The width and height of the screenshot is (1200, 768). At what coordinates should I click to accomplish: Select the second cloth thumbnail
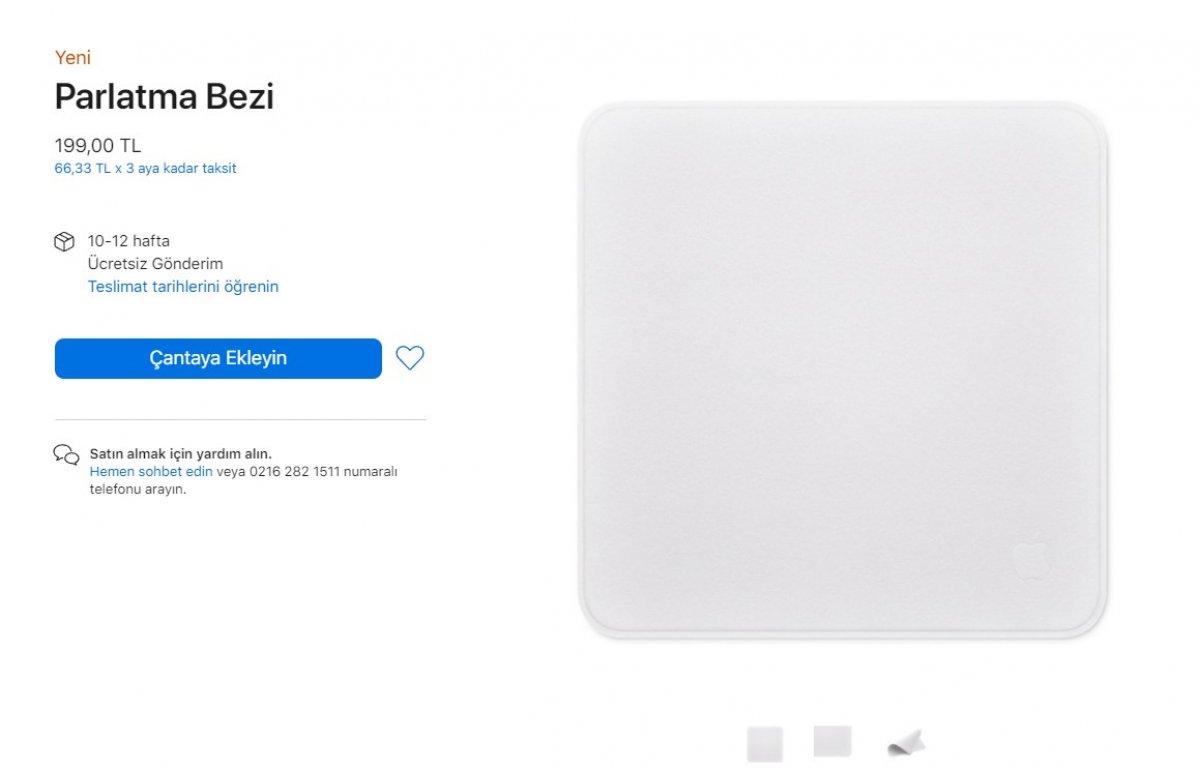[832, 741]
